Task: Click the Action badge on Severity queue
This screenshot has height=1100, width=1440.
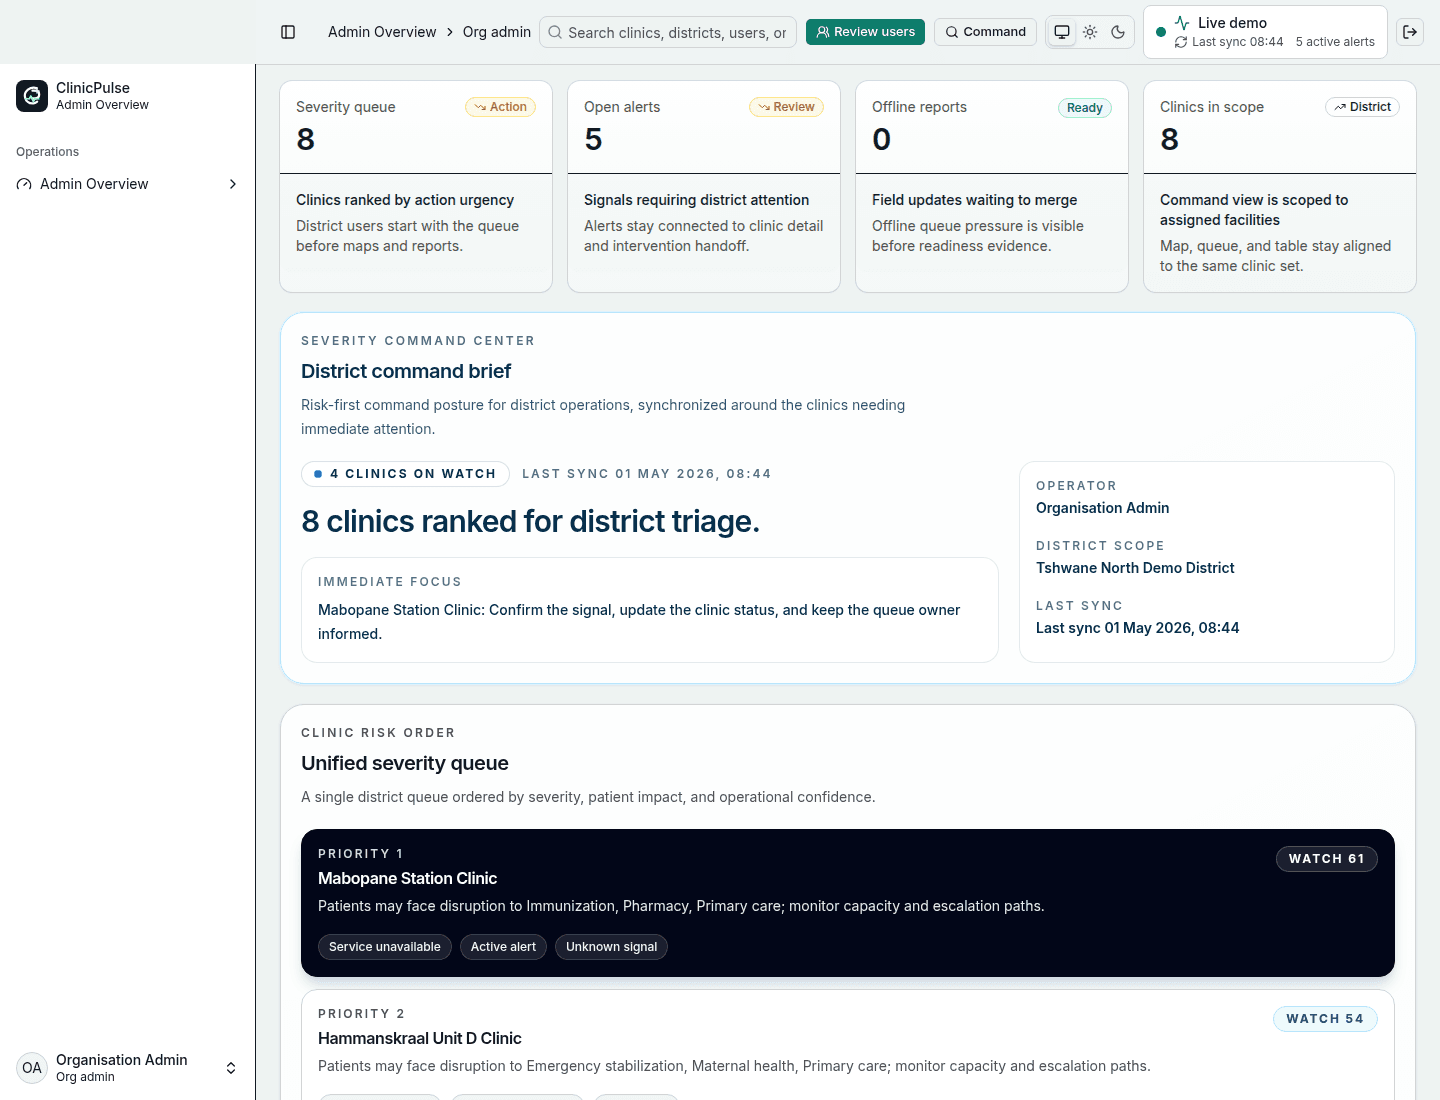Action: pyautogui.click(x=500, y=107)
